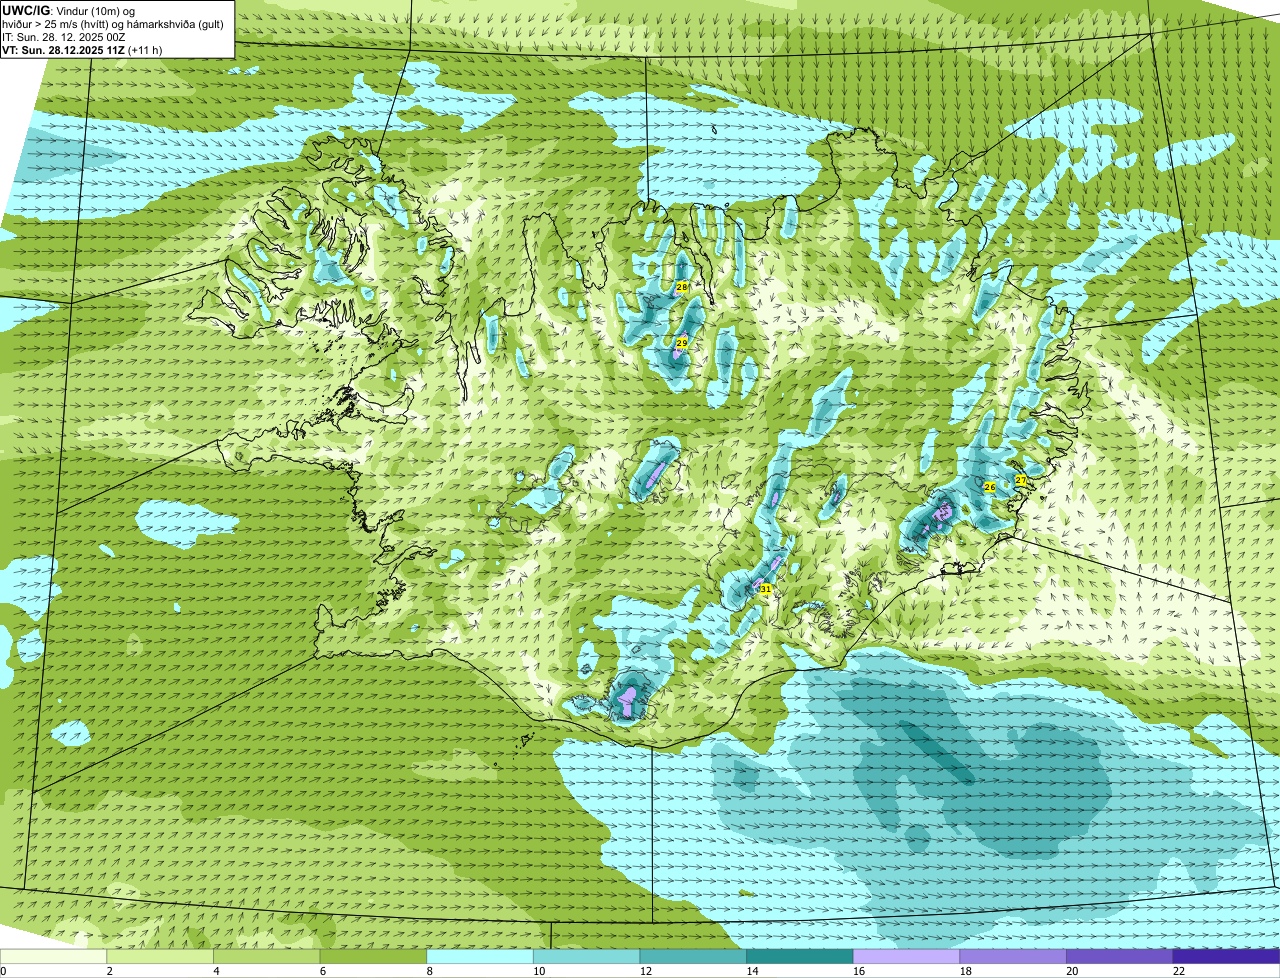Click the 'UWC/IG: Vindur (10m) og' title line
The image size is (1280, 978).
tap(69, 10)
